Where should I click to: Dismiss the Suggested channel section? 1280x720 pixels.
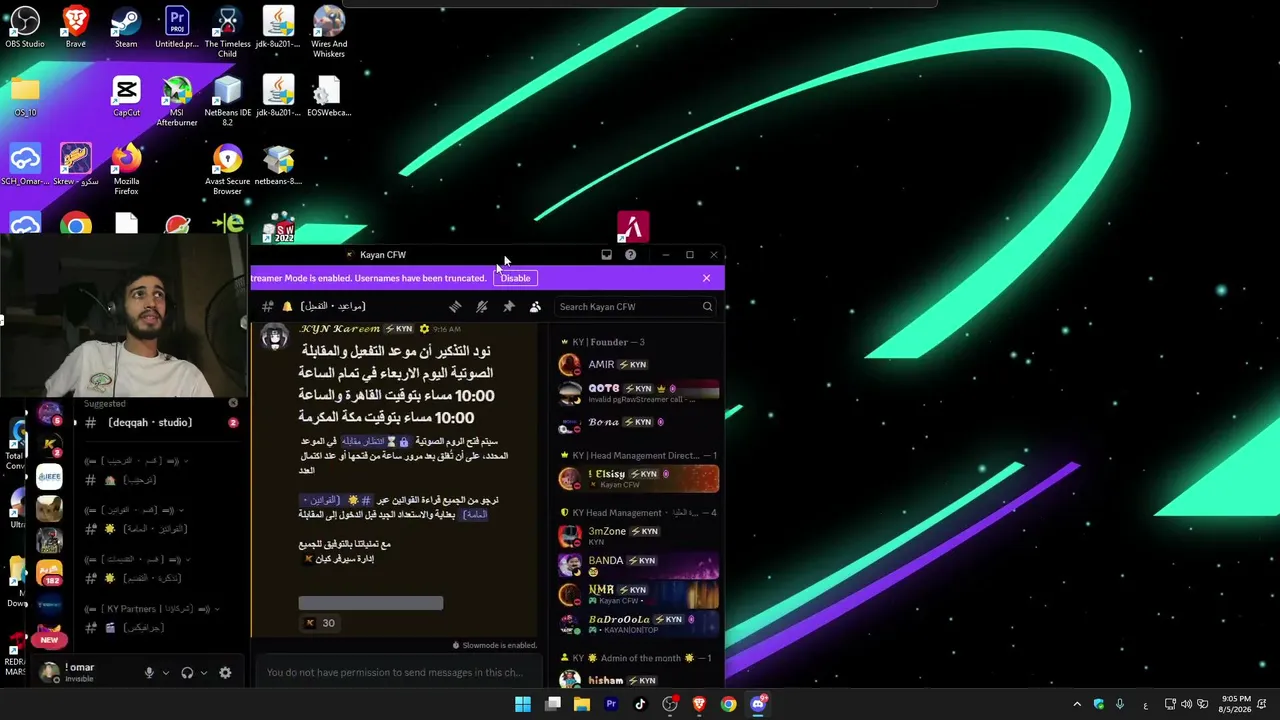click(233, 403)
